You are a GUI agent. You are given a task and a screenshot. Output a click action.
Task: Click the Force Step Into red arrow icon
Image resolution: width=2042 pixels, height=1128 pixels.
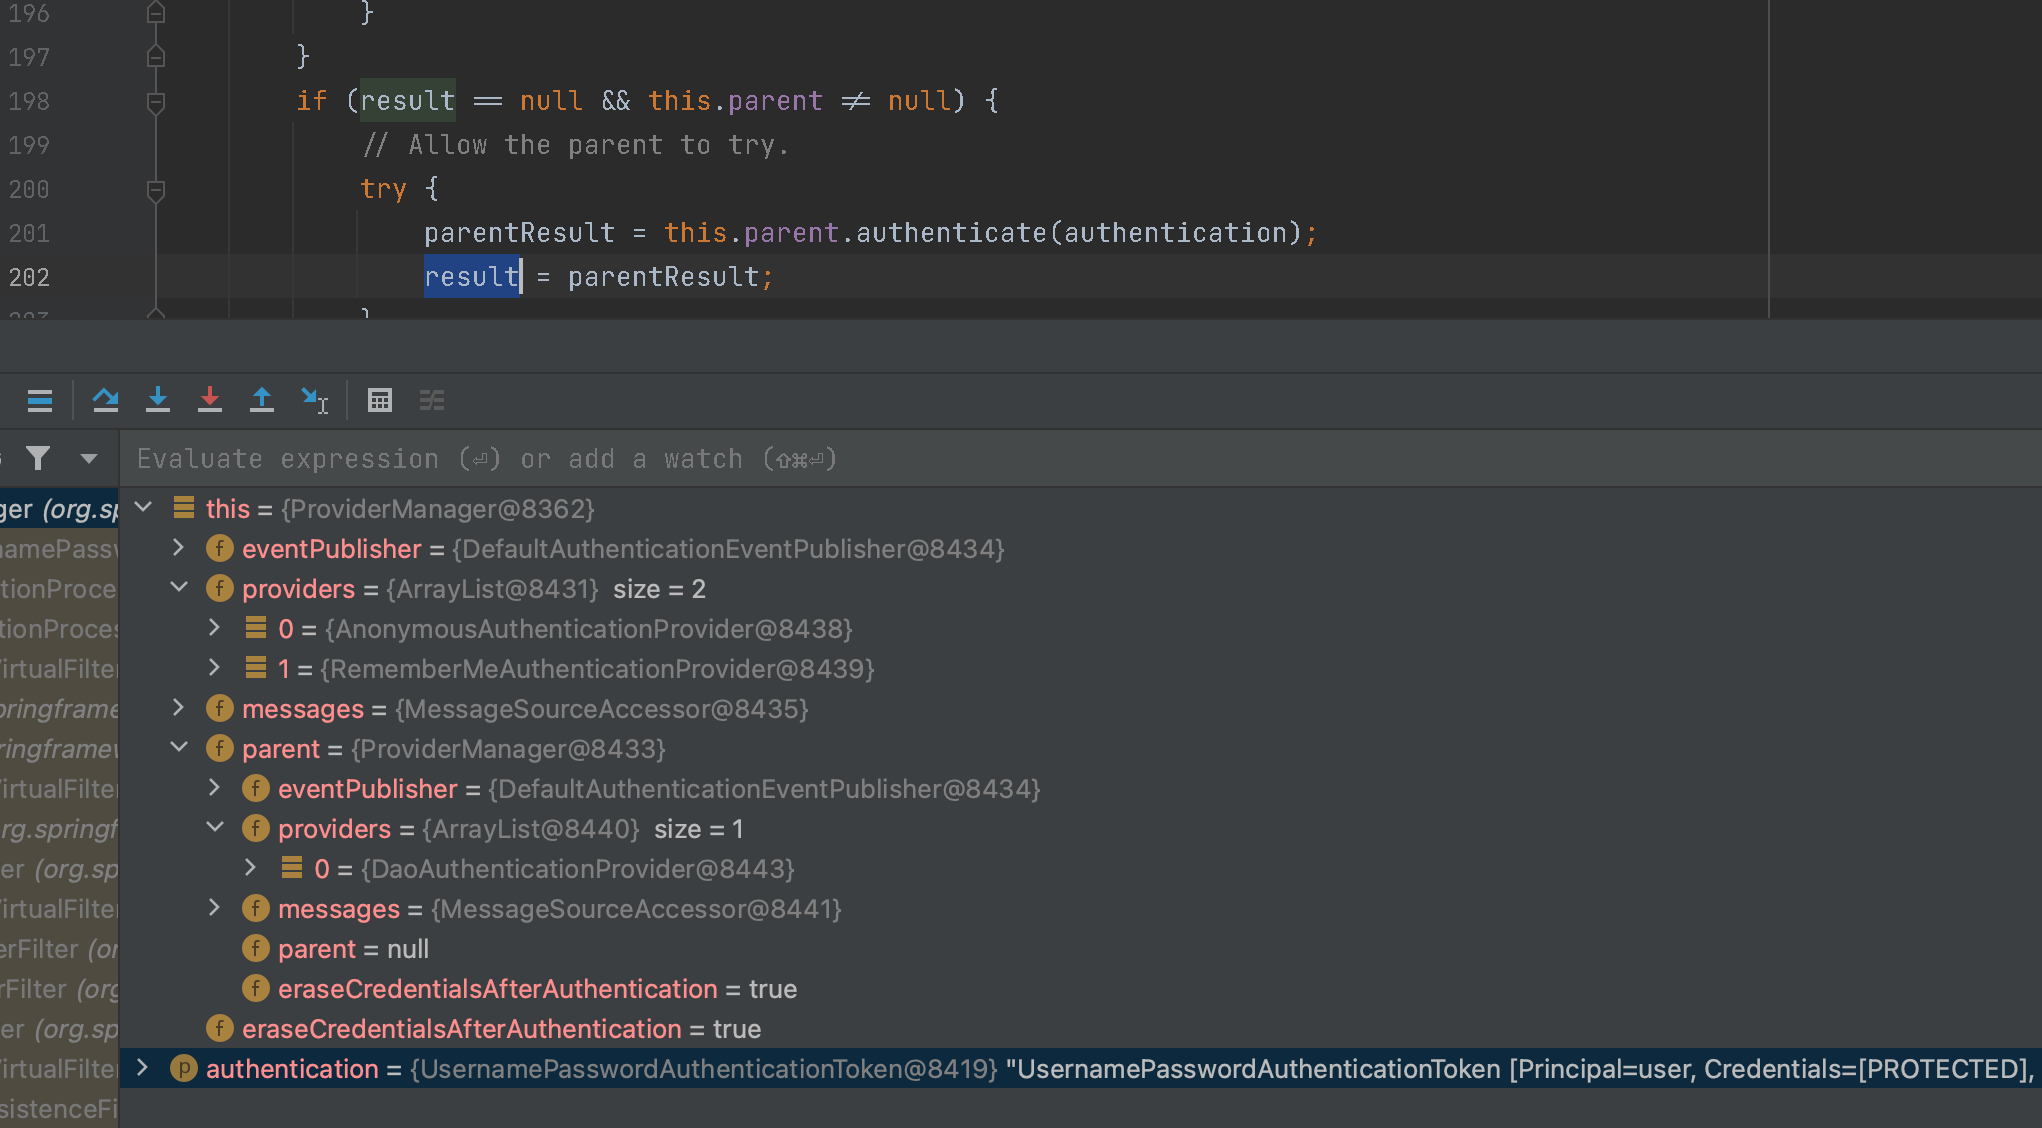[210, 401]
